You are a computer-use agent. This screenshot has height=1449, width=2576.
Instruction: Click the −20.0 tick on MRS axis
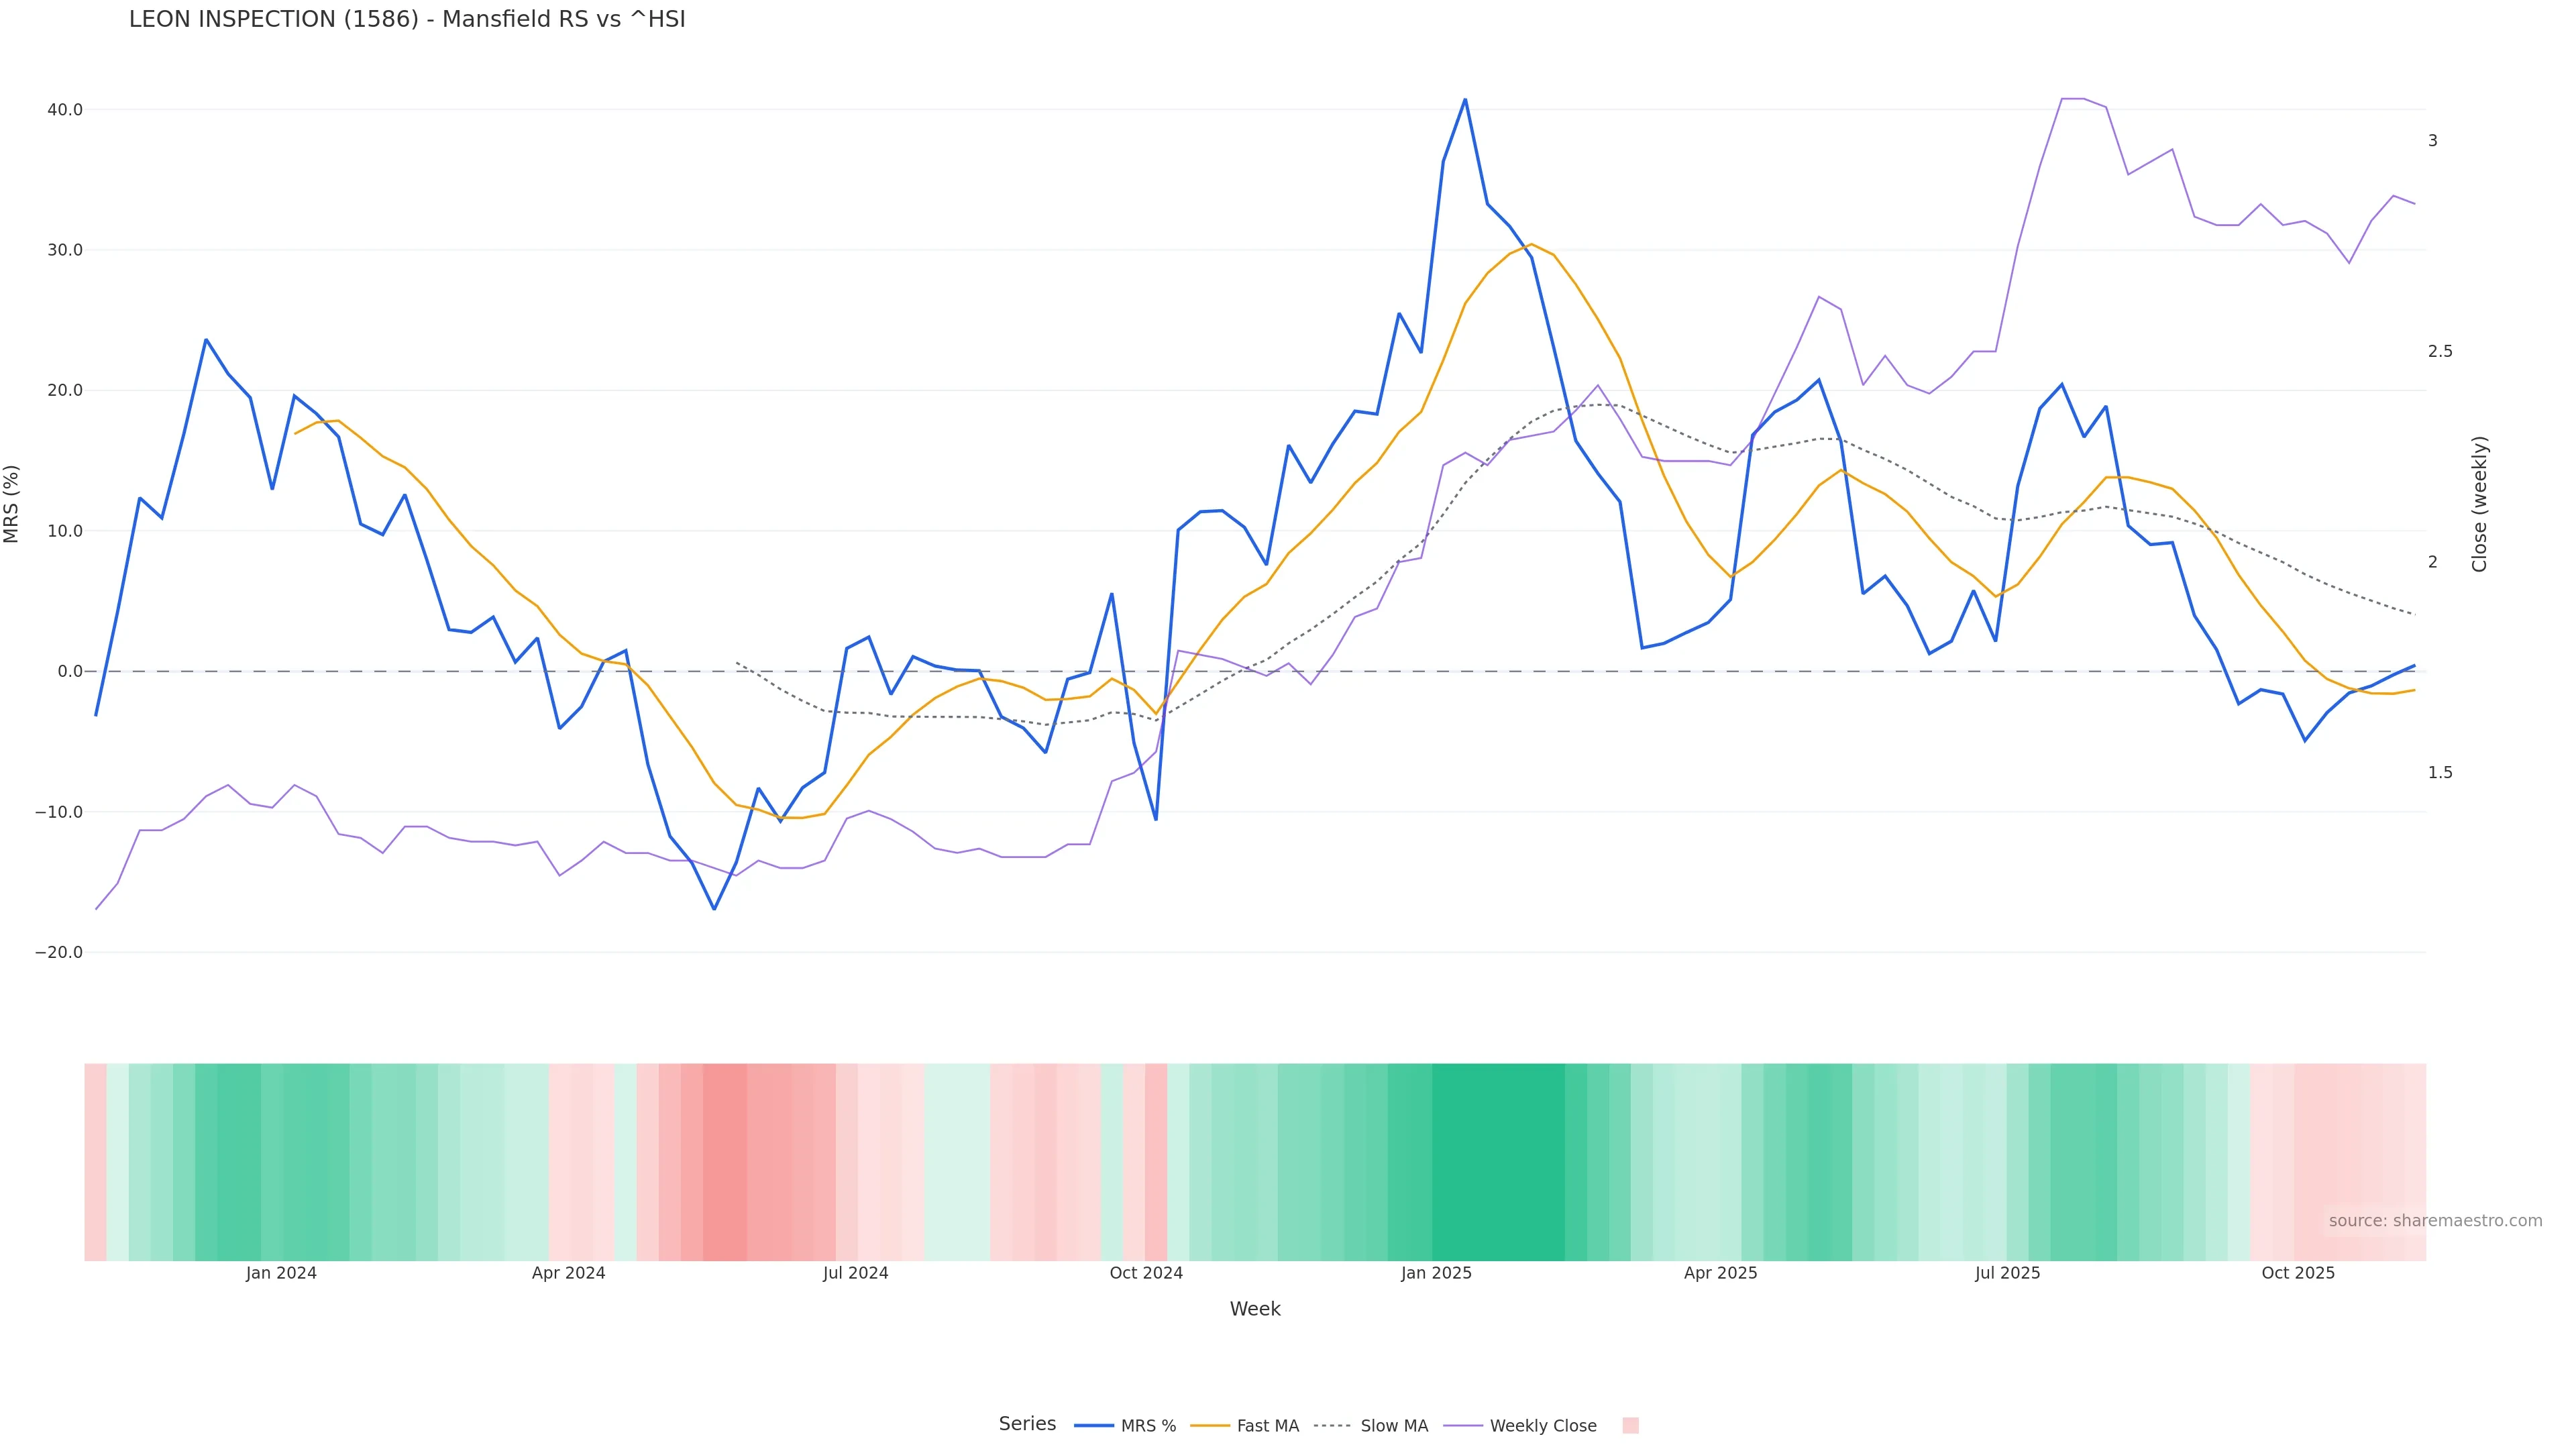[59, 953]
